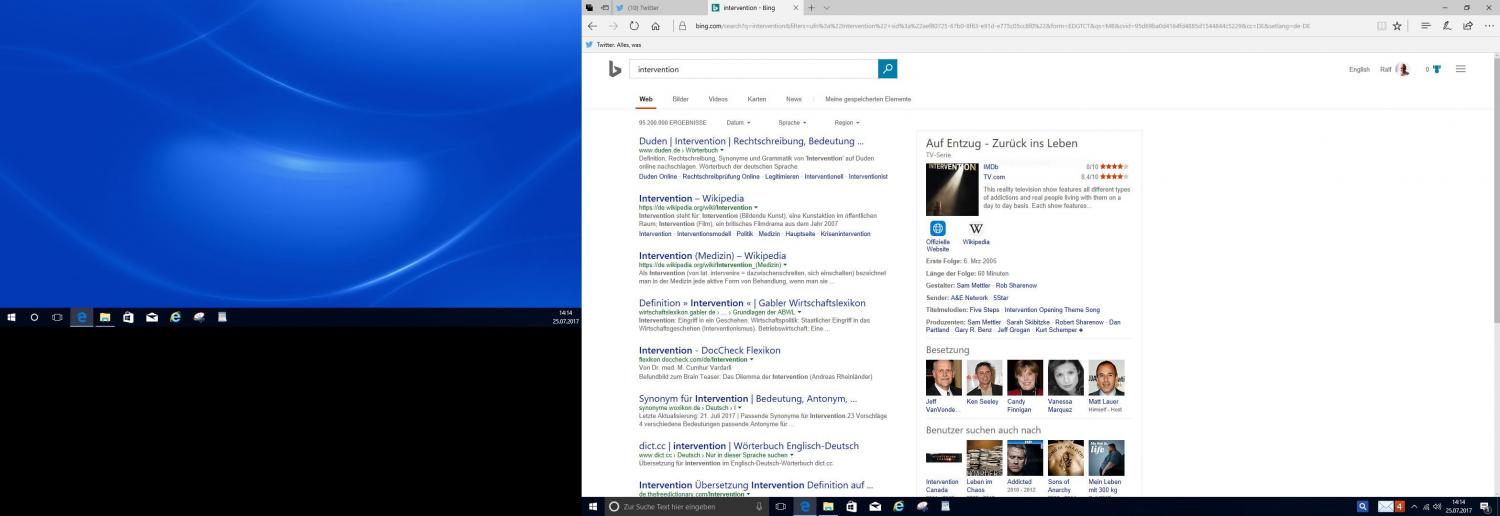Open A&E Network Sender link
The image size is (1500, 516).
coord(969,297)
